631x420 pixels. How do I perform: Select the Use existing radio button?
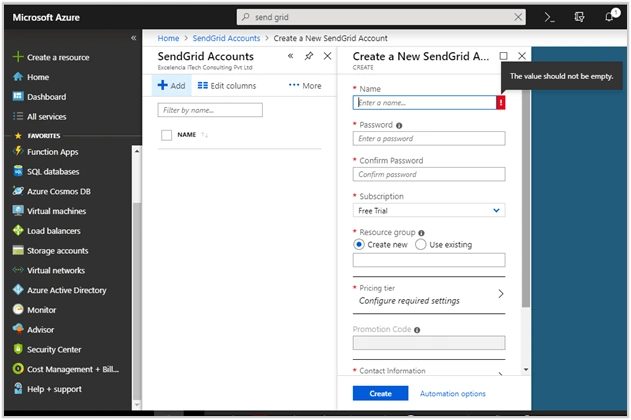coord(420,244)
